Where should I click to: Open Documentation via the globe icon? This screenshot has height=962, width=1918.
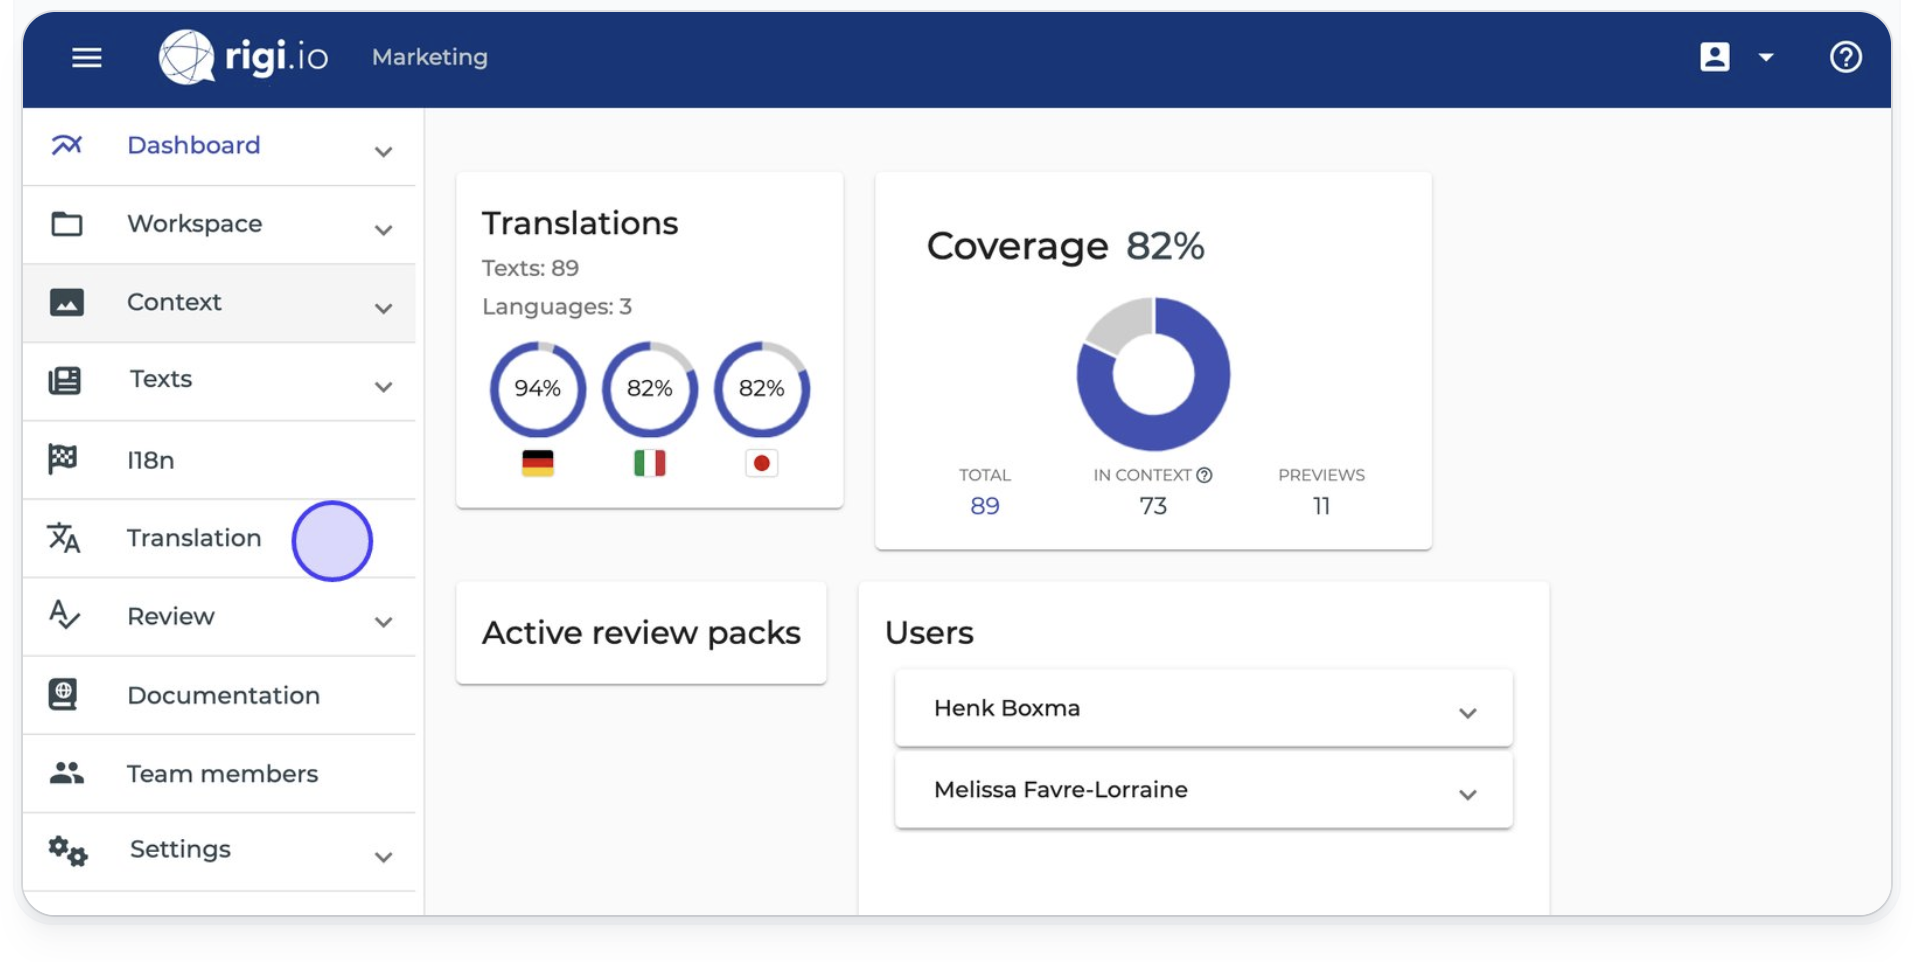pos(64,694)
